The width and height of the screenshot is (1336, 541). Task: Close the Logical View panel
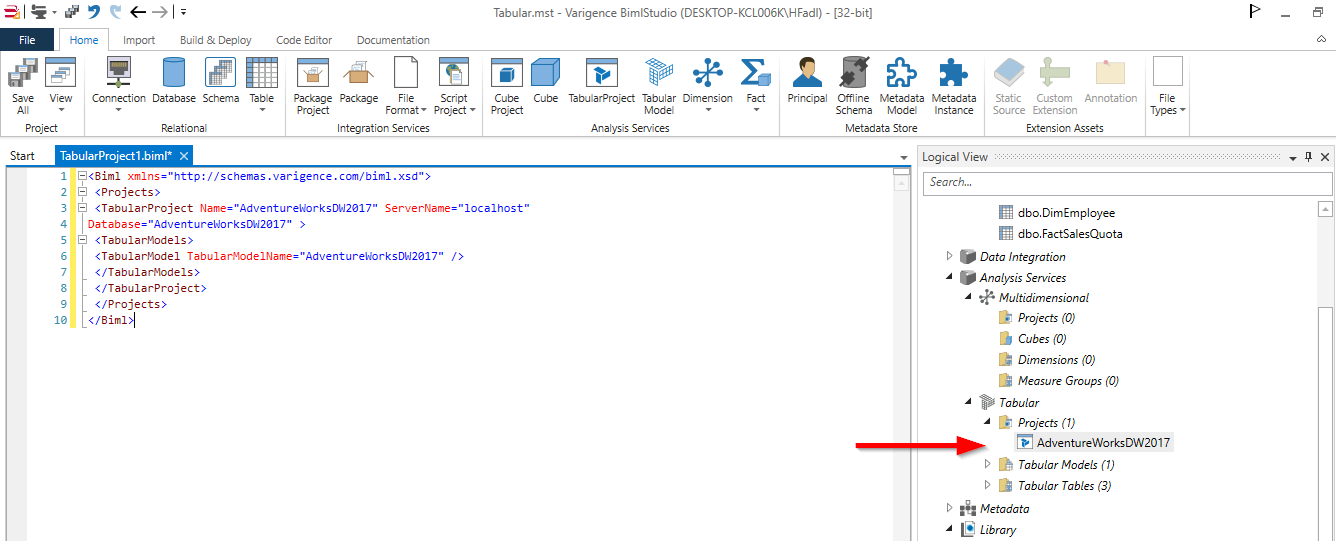(x=1325, y=157)
